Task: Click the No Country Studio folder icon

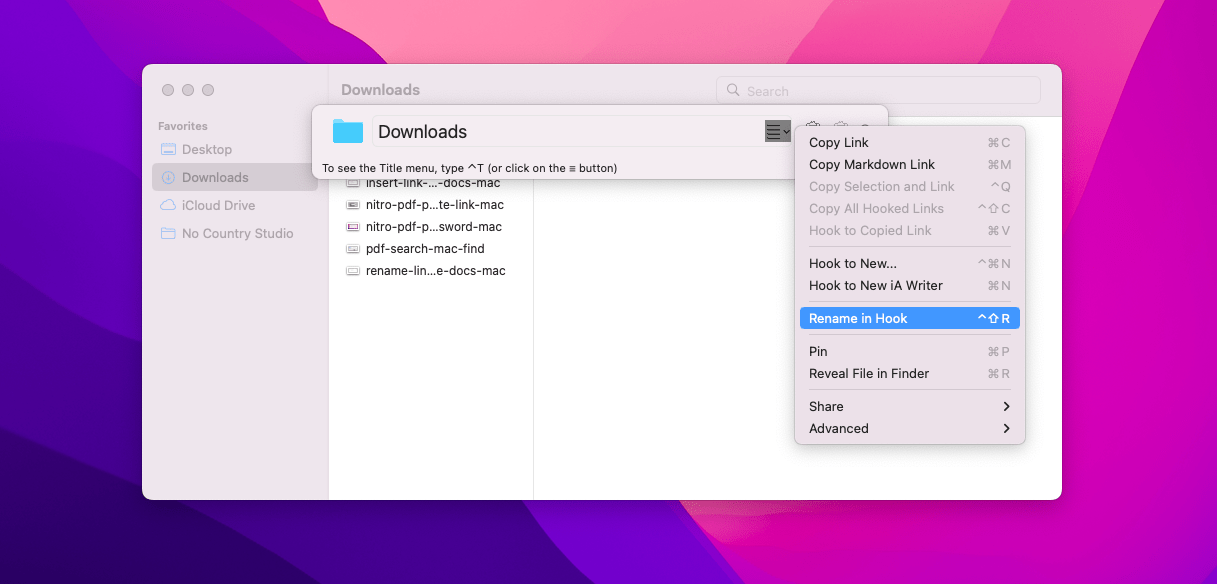Action: tap(167, 233)
